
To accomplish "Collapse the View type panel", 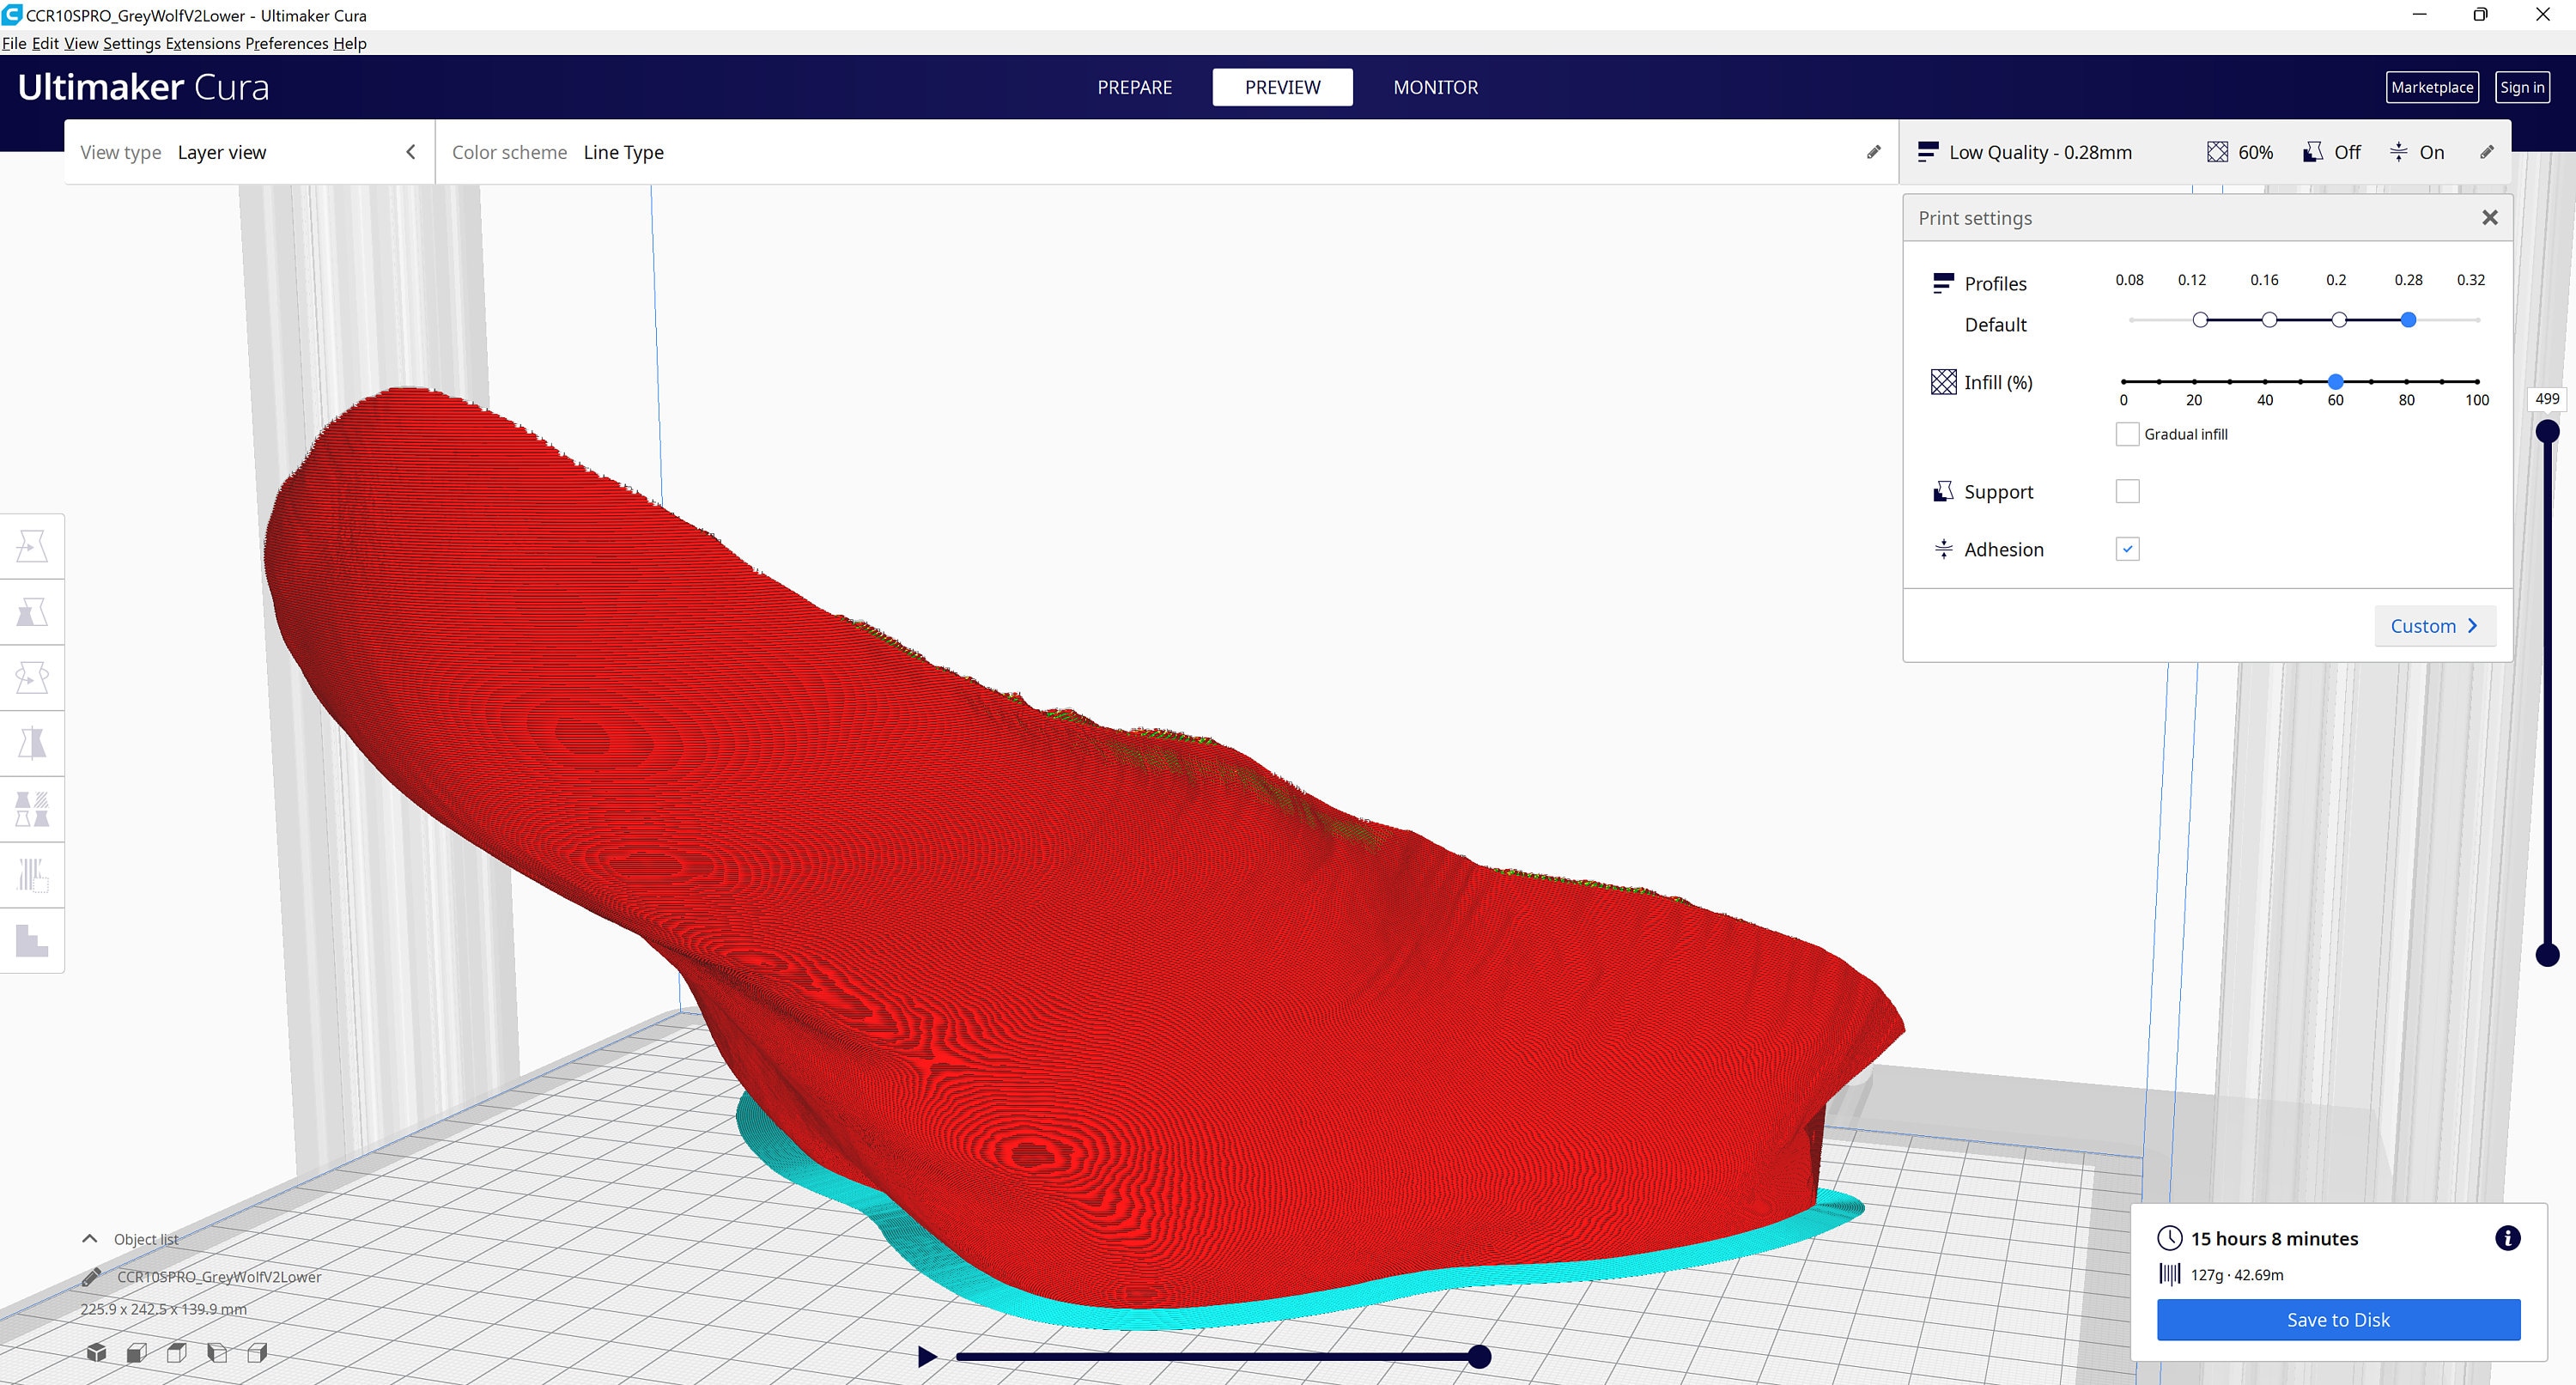I will point(410,151).
